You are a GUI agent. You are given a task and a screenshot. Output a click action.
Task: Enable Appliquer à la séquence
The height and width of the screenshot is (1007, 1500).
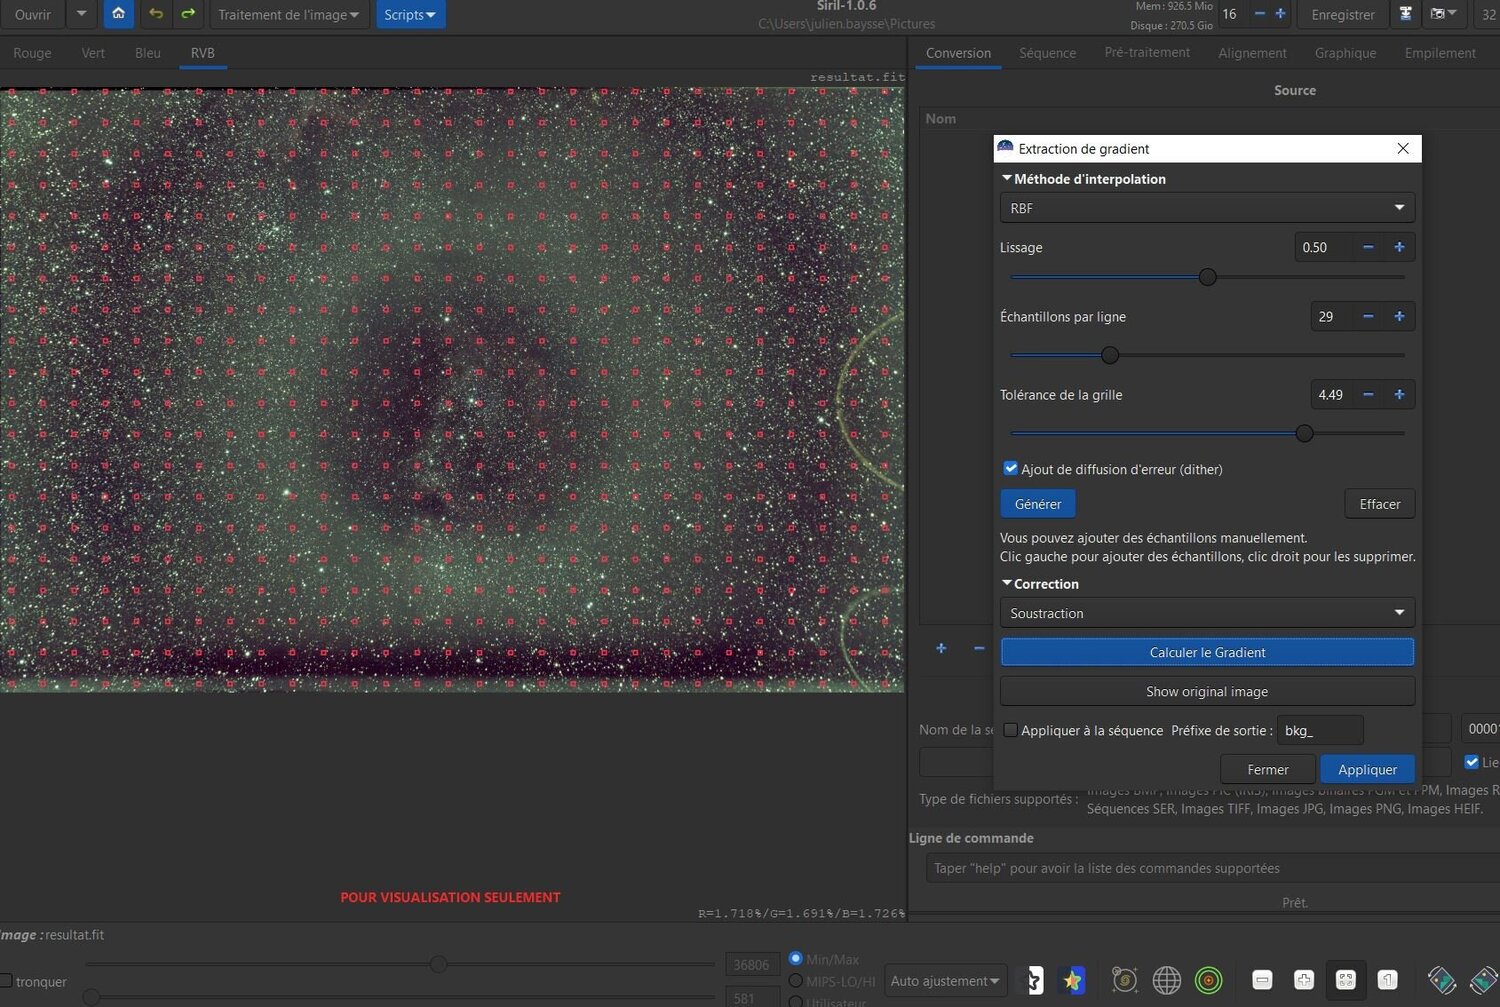point(1010,730)
